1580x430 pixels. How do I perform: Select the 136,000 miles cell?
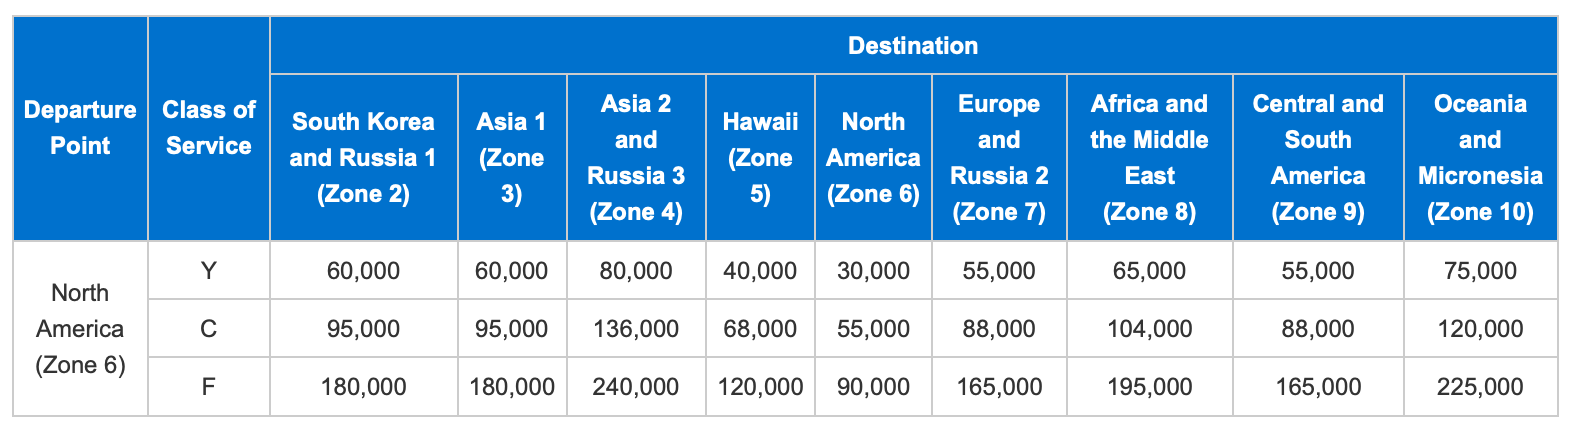(636, 328)
